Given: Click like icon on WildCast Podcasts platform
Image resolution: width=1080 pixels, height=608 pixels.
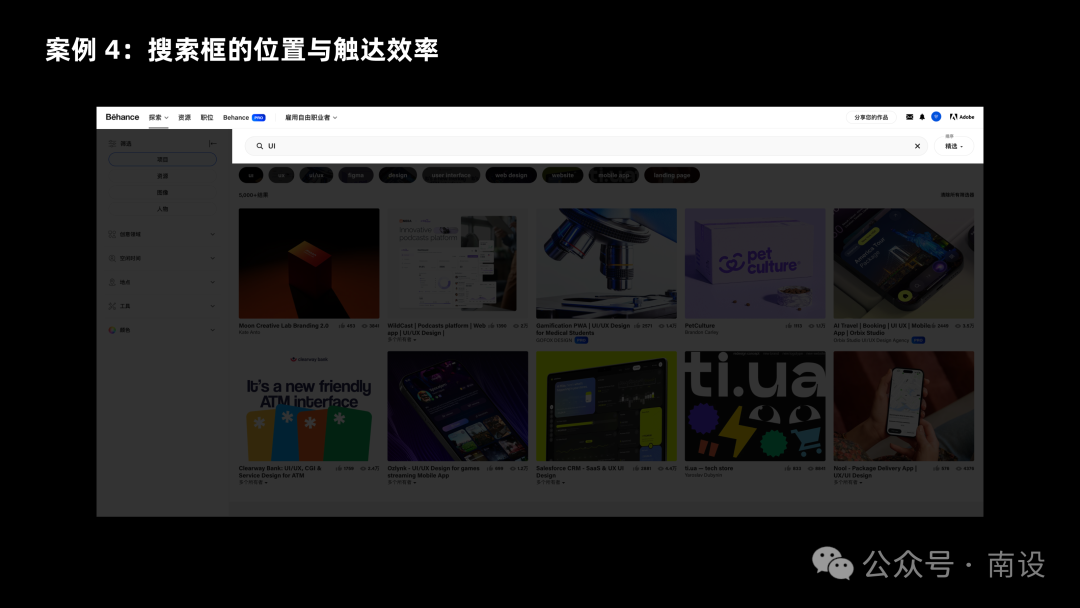Looking at the screenshot, I should [490, 326].
